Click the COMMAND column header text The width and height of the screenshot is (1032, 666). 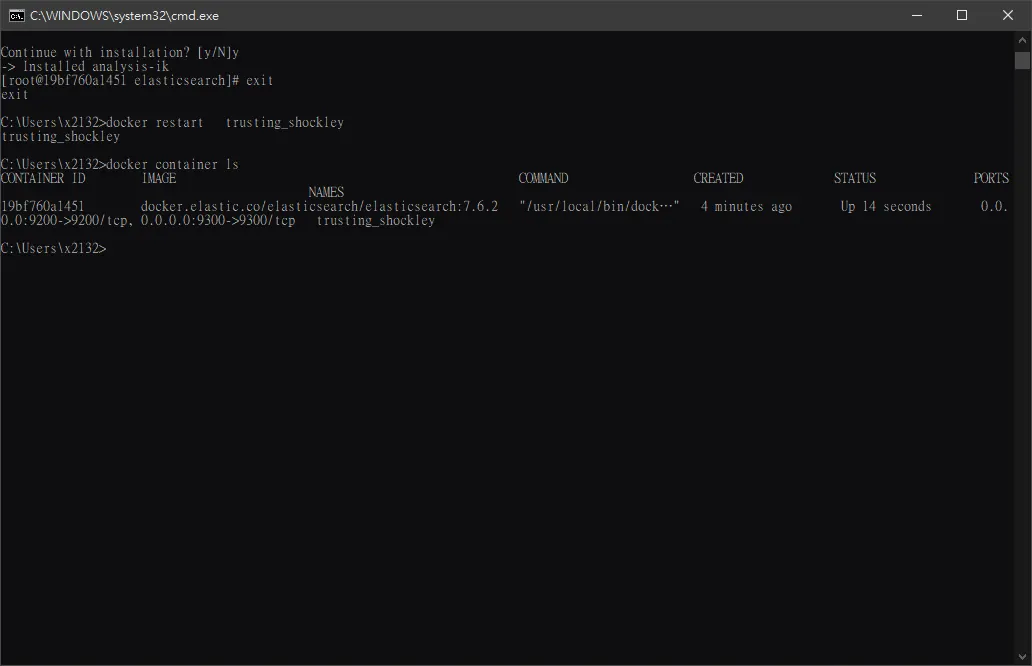543,178
